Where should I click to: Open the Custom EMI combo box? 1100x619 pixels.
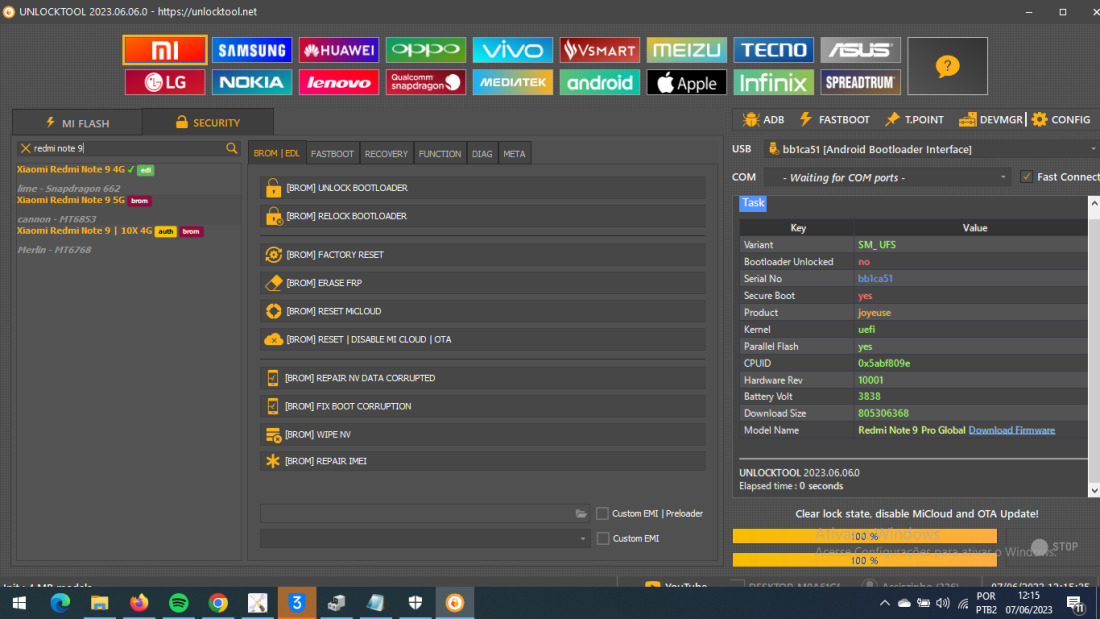[425, 538]
